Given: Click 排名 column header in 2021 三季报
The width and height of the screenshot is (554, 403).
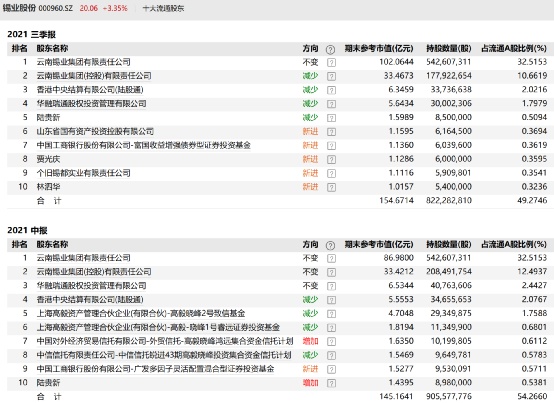Looking at the screenshot, I should pos(19,48).
